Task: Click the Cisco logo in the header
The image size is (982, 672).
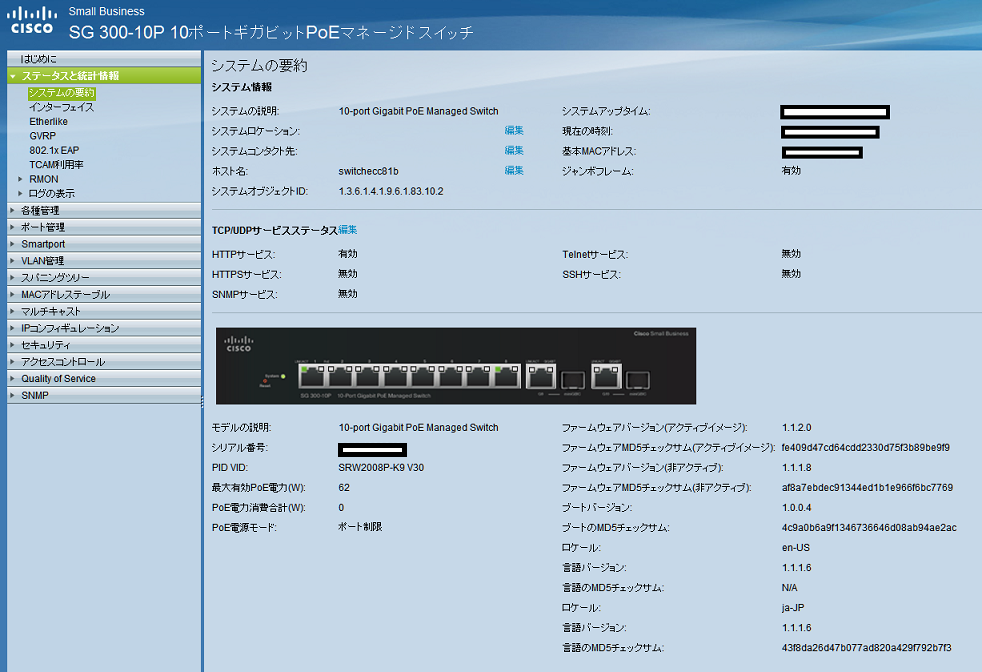Action: pyautogui.click(x=32, y=21)
